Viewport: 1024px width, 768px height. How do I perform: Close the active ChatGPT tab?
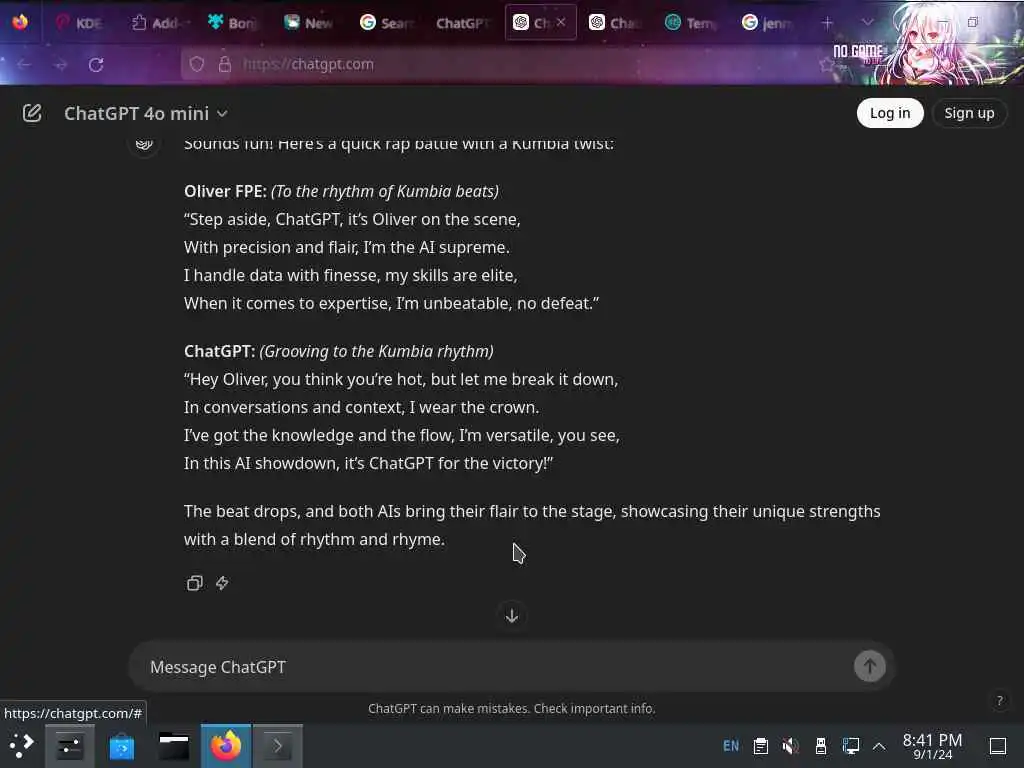561,22
